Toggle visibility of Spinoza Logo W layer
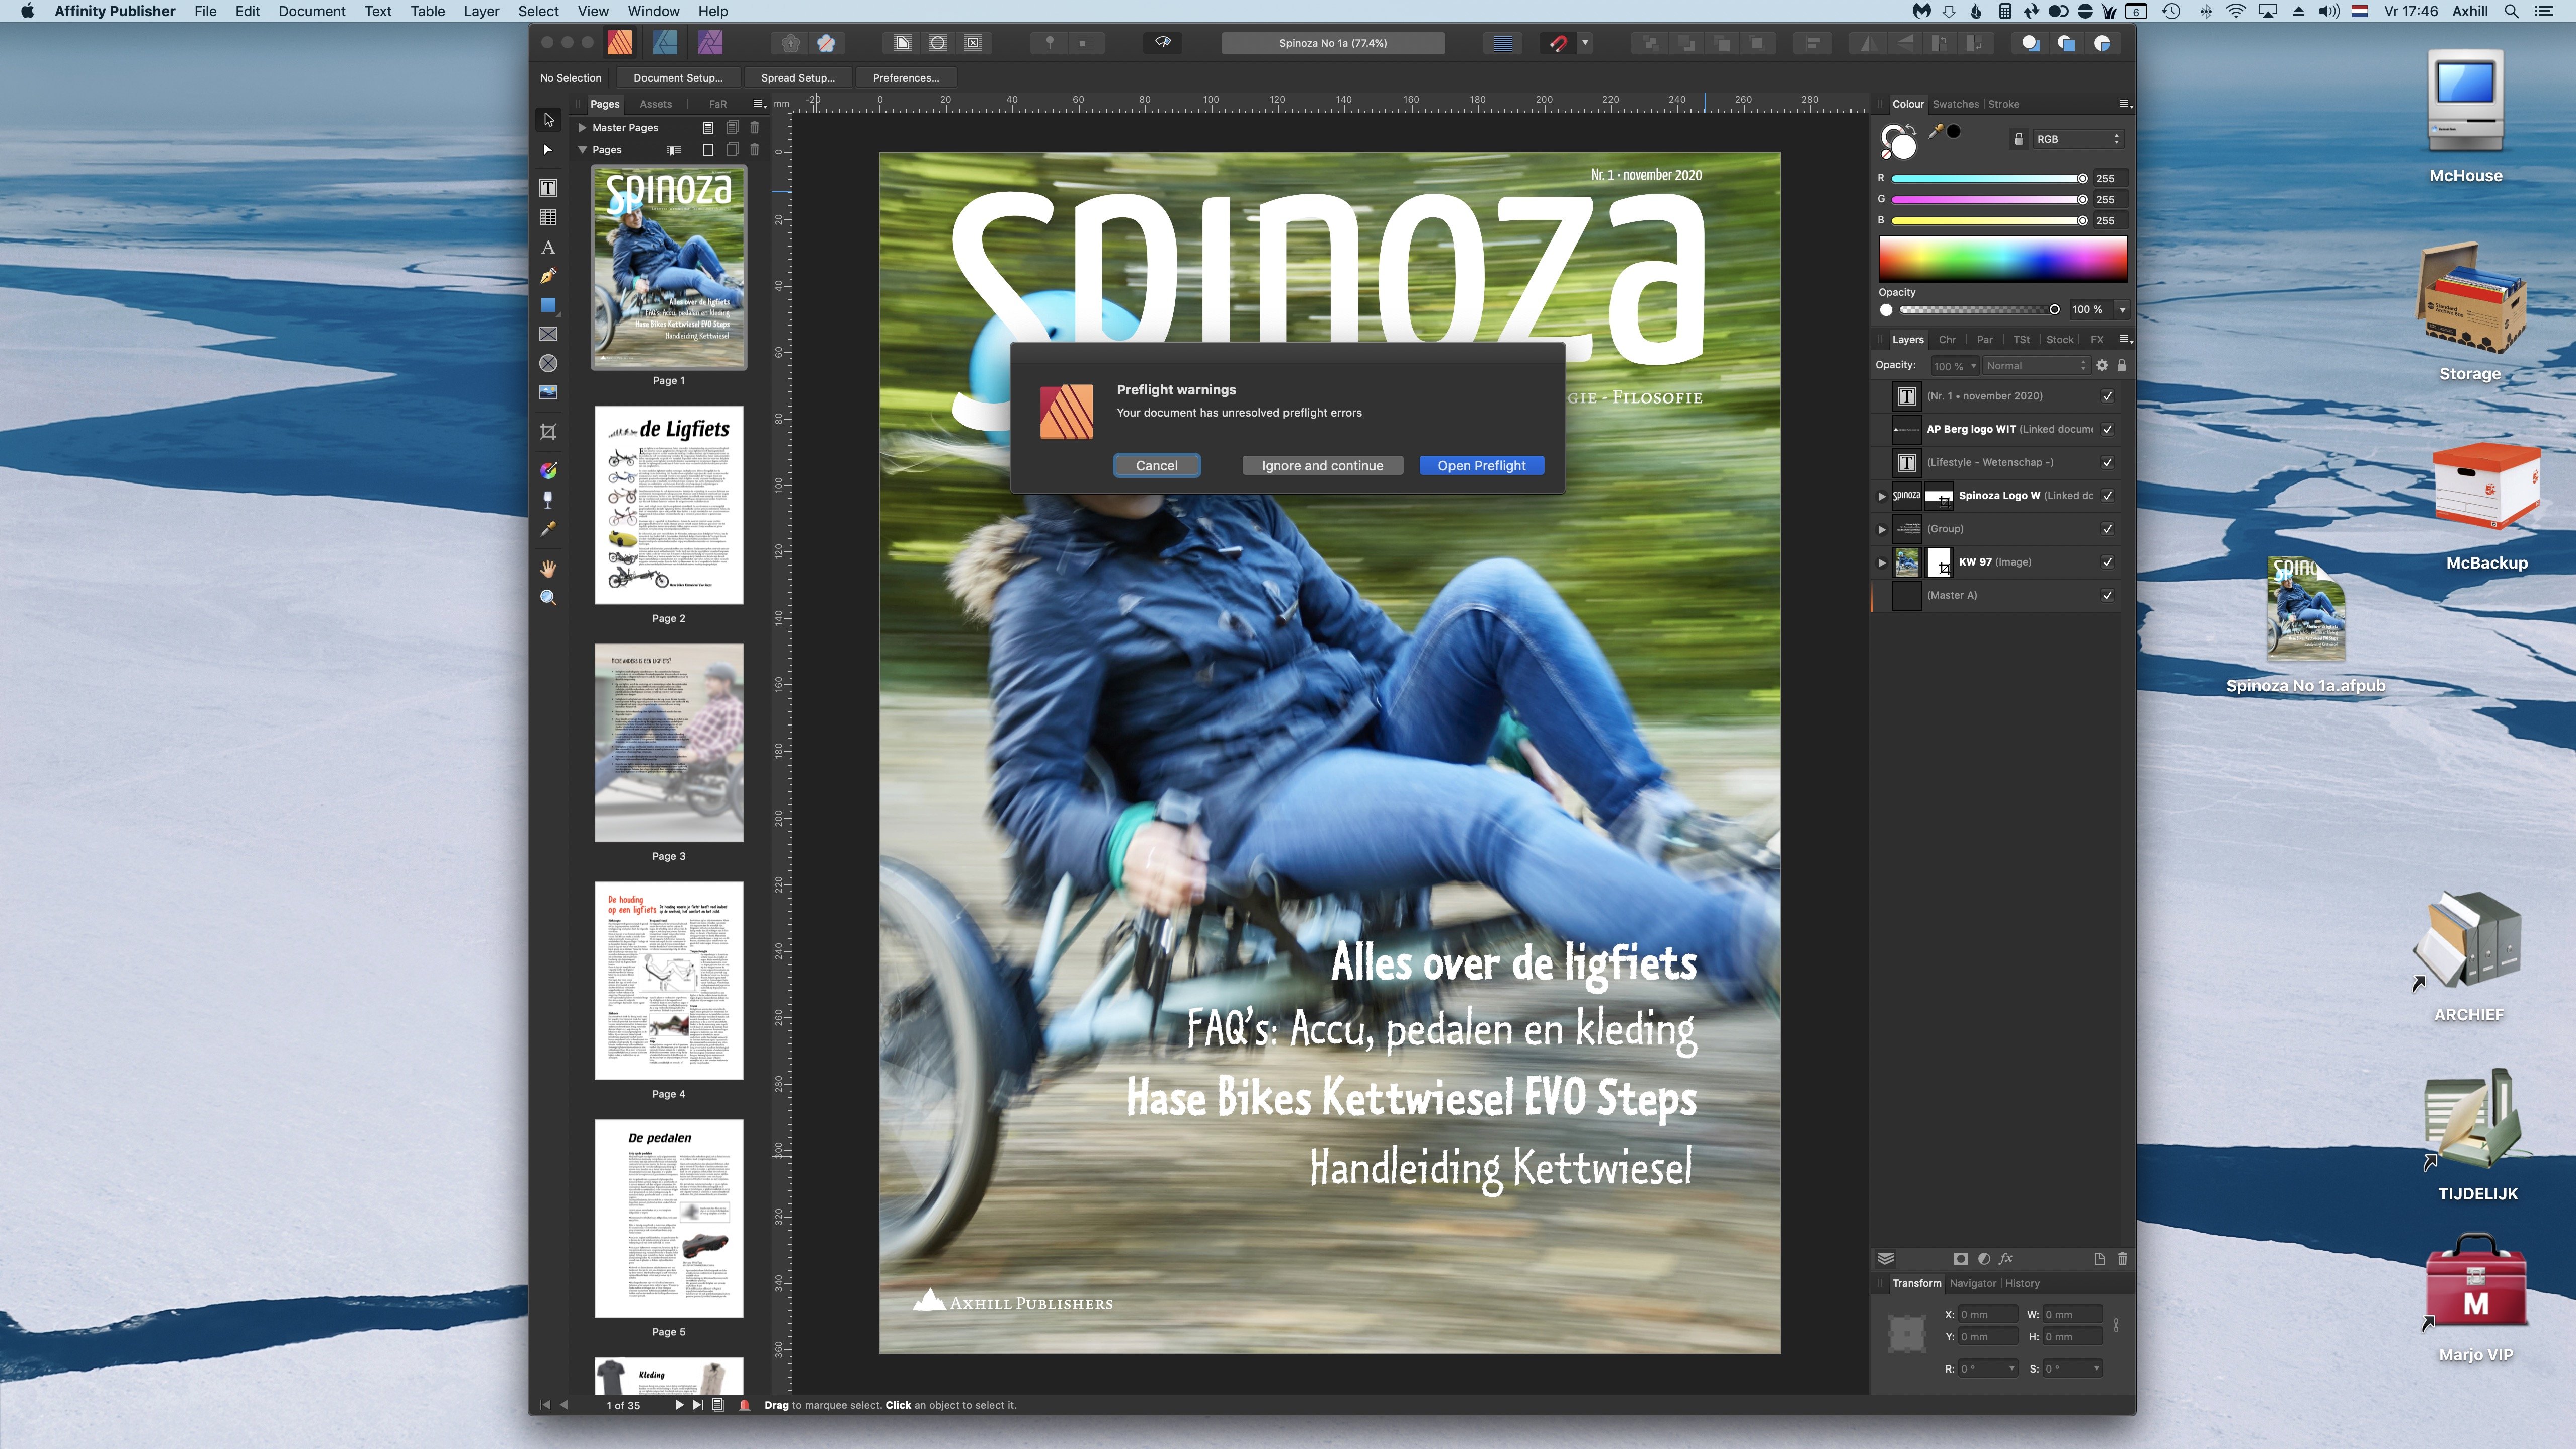2576x1449 pixels. 2107,496
